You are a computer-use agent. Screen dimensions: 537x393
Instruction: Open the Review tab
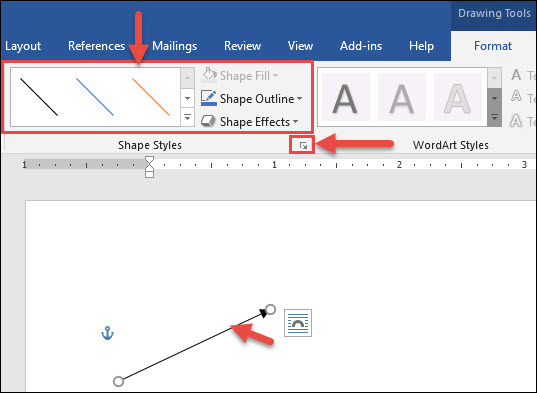[242, 46]
